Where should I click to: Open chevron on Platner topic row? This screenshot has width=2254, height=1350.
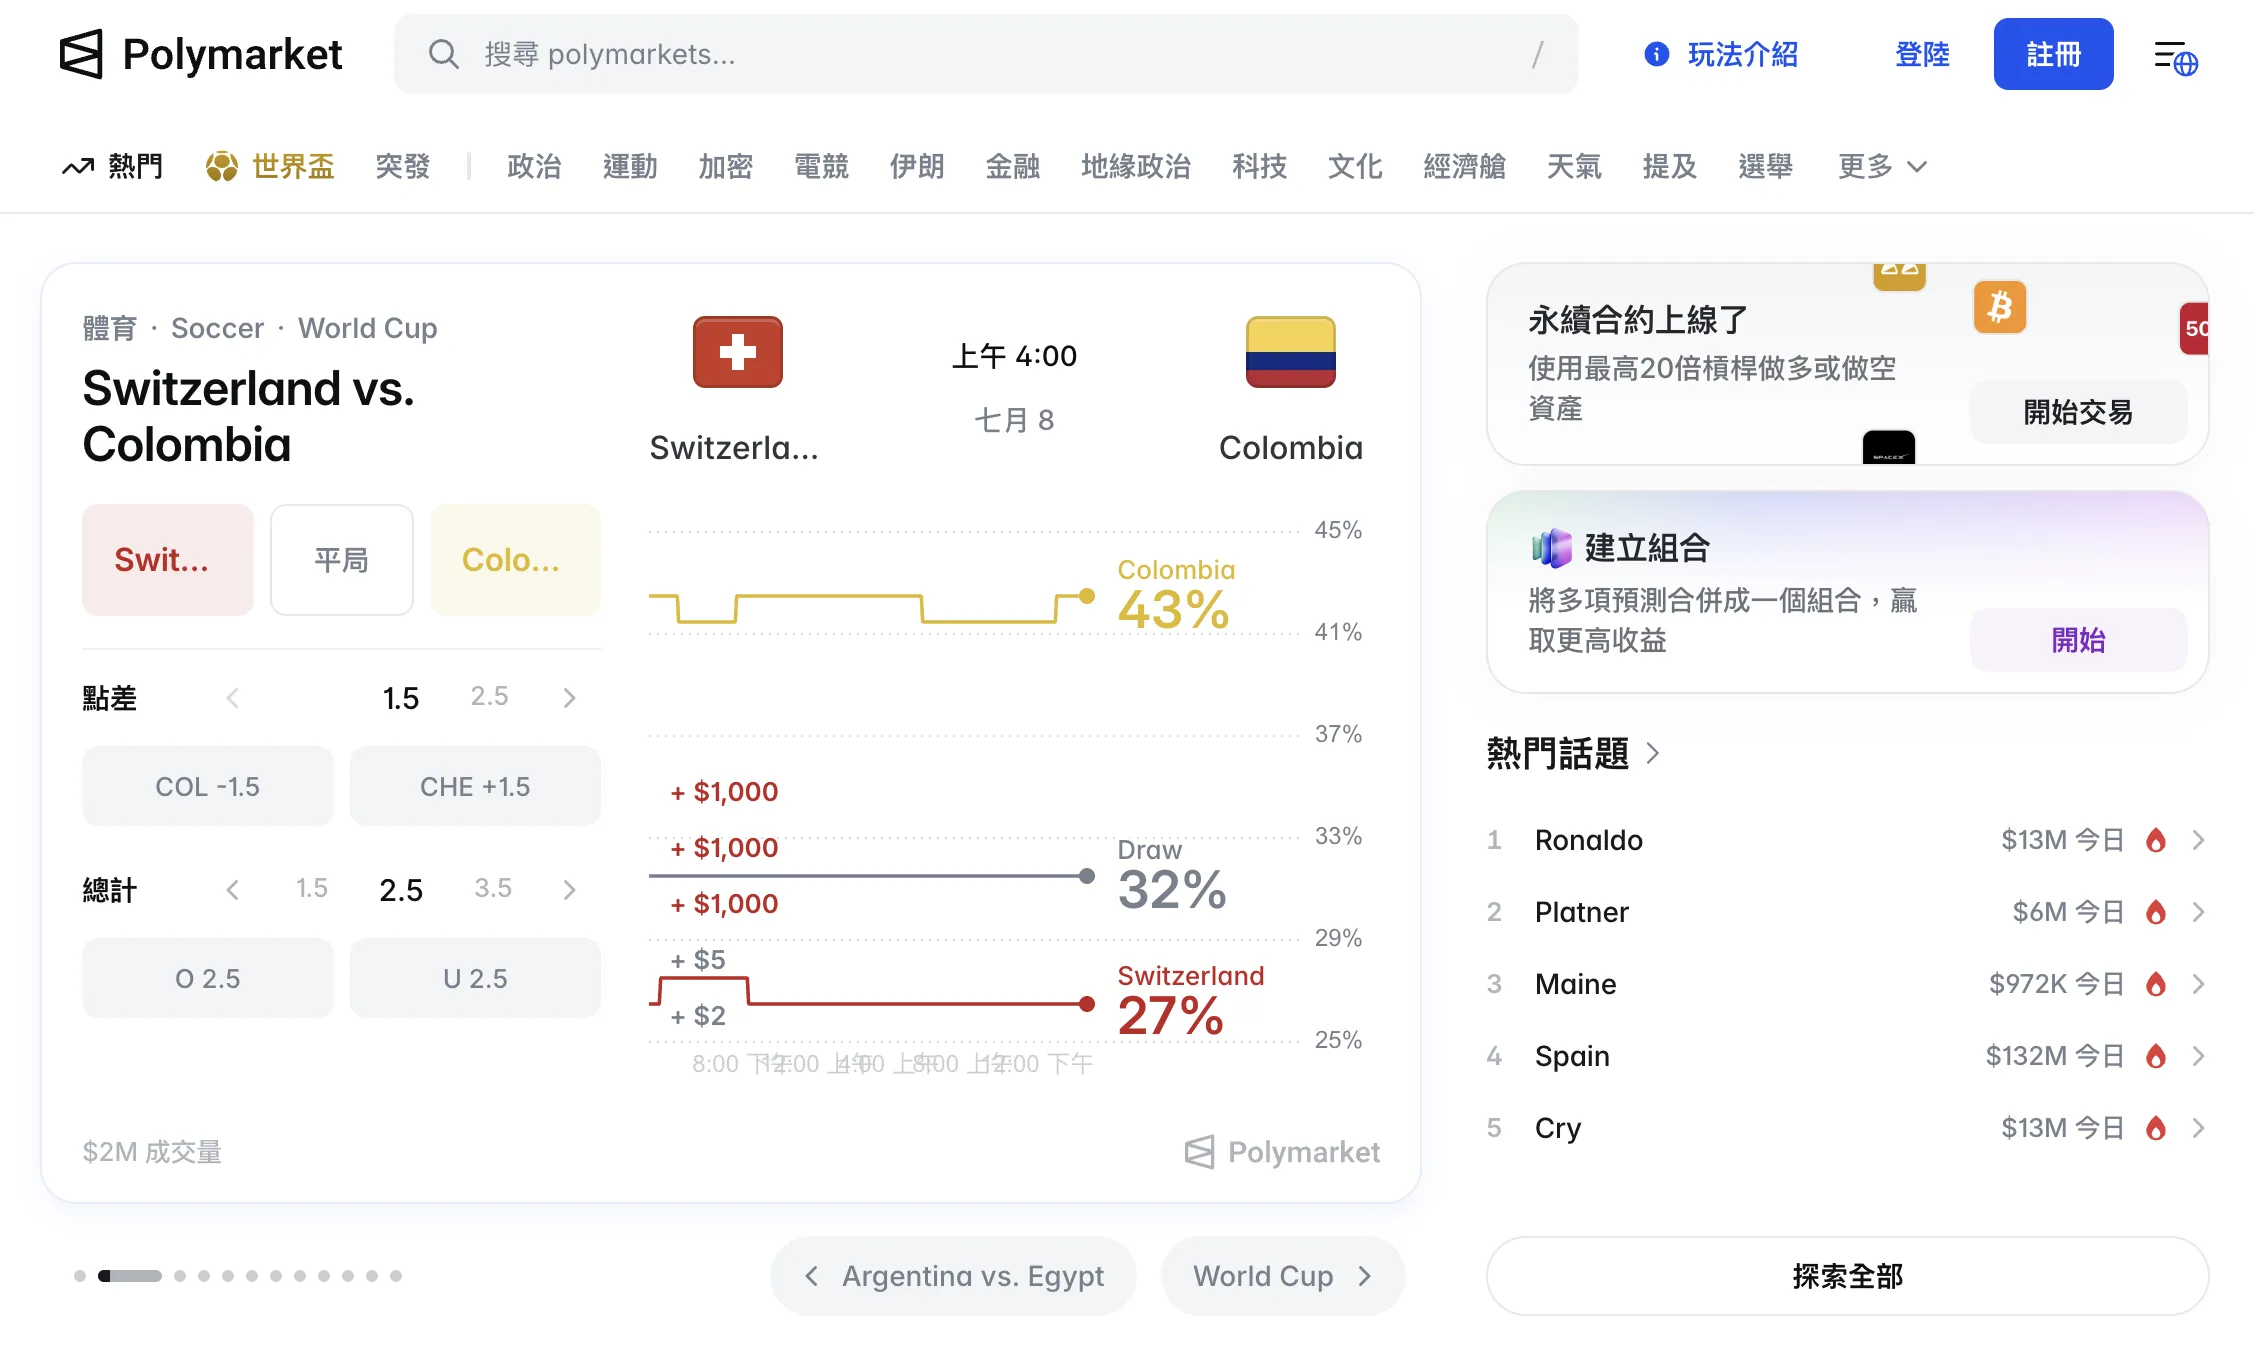(2198, 912)
